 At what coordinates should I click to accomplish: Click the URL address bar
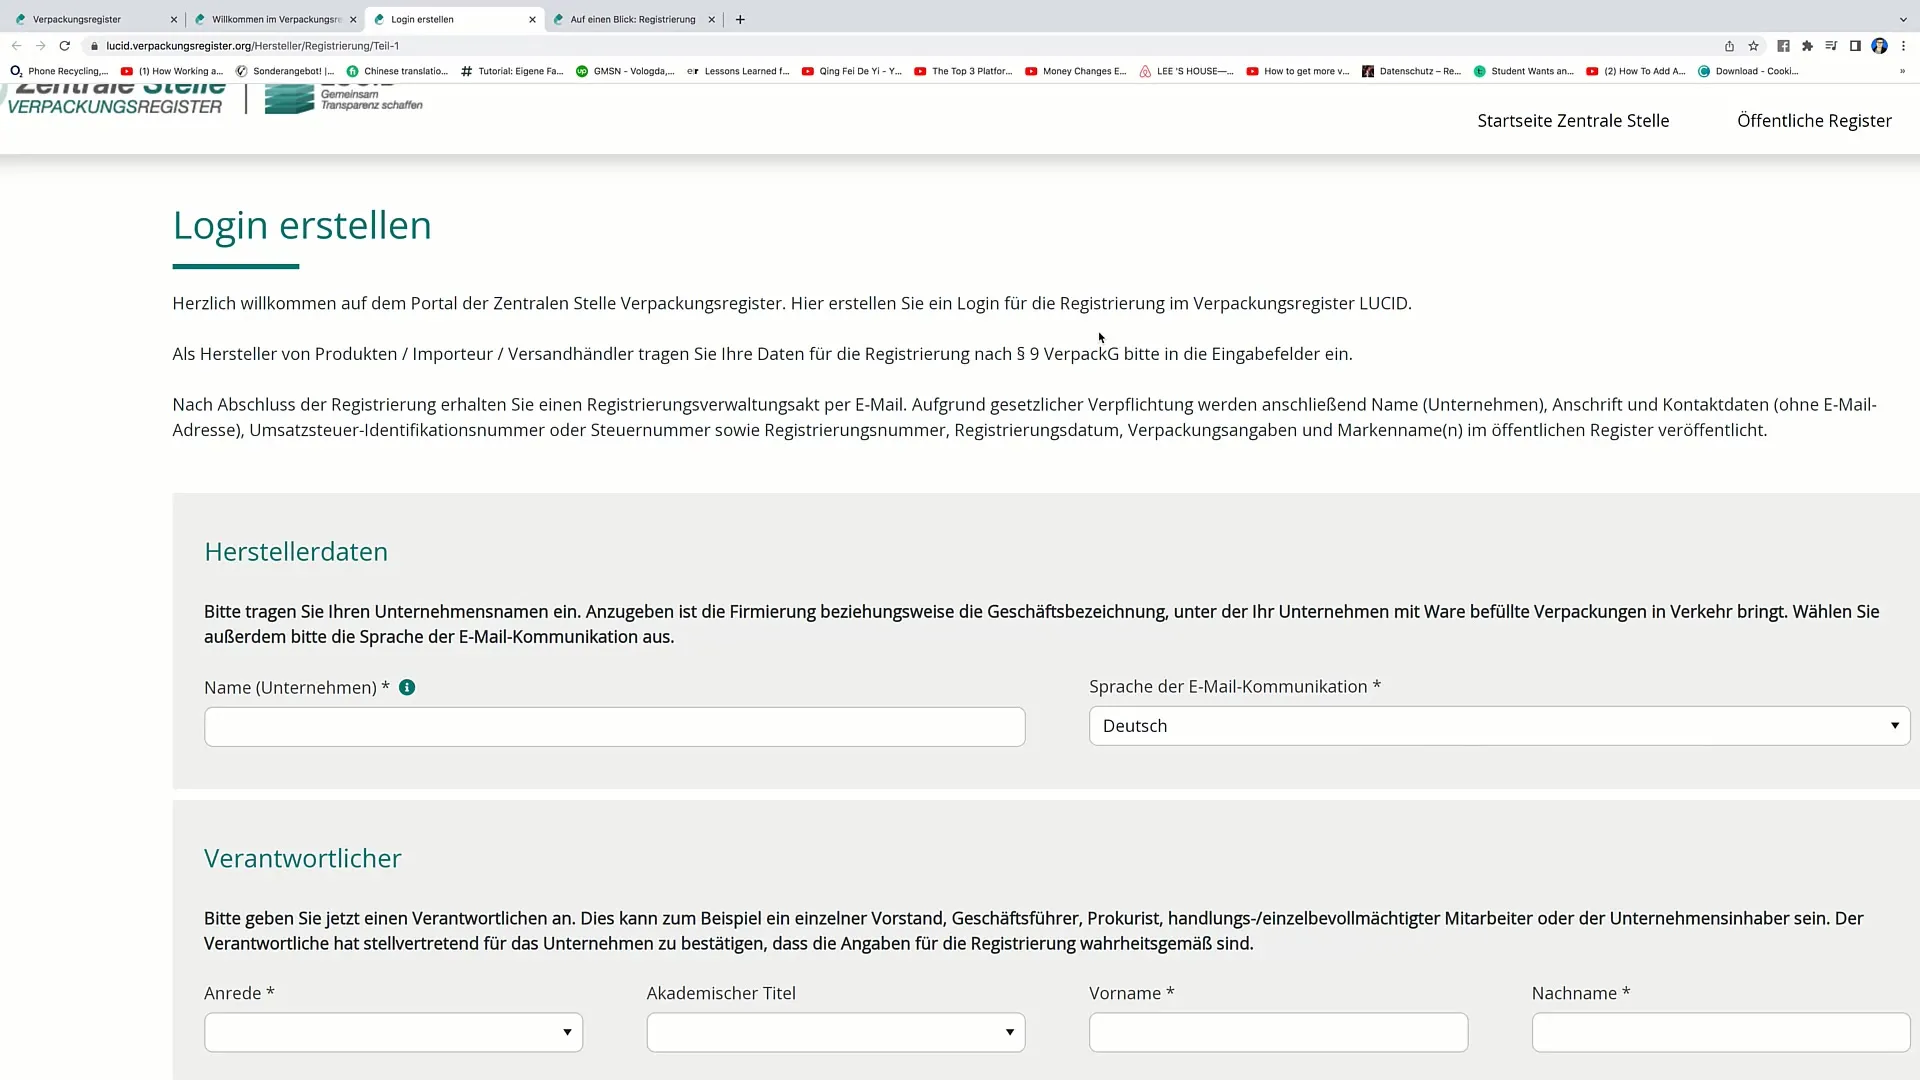tap(900, 46)
